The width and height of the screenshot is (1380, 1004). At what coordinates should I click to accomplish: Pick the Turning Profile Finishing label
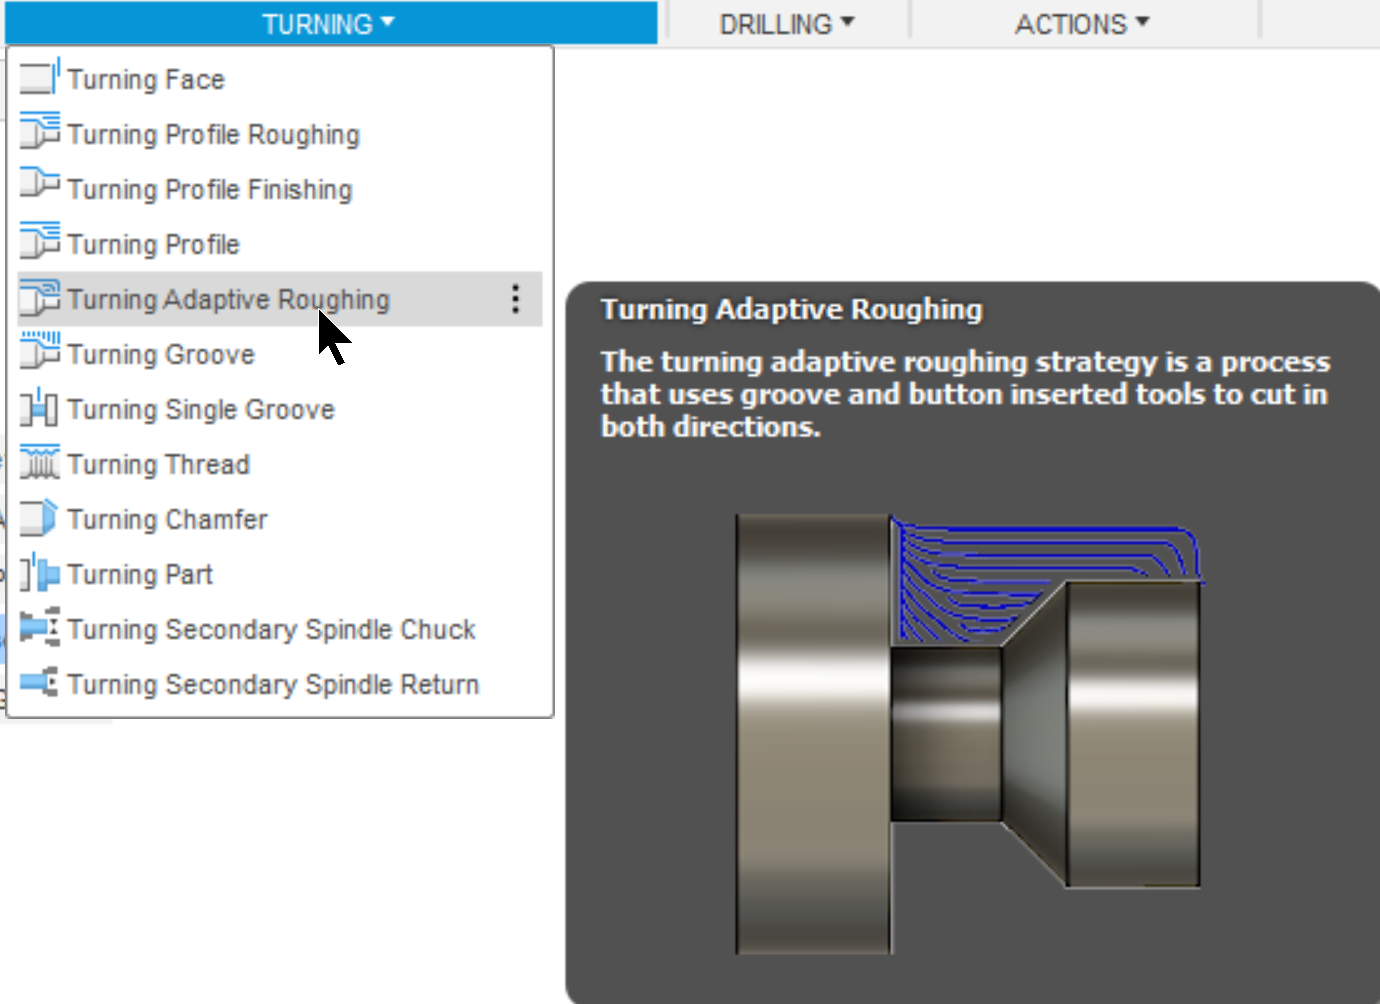pyautogui.click(x=210, y=189)
